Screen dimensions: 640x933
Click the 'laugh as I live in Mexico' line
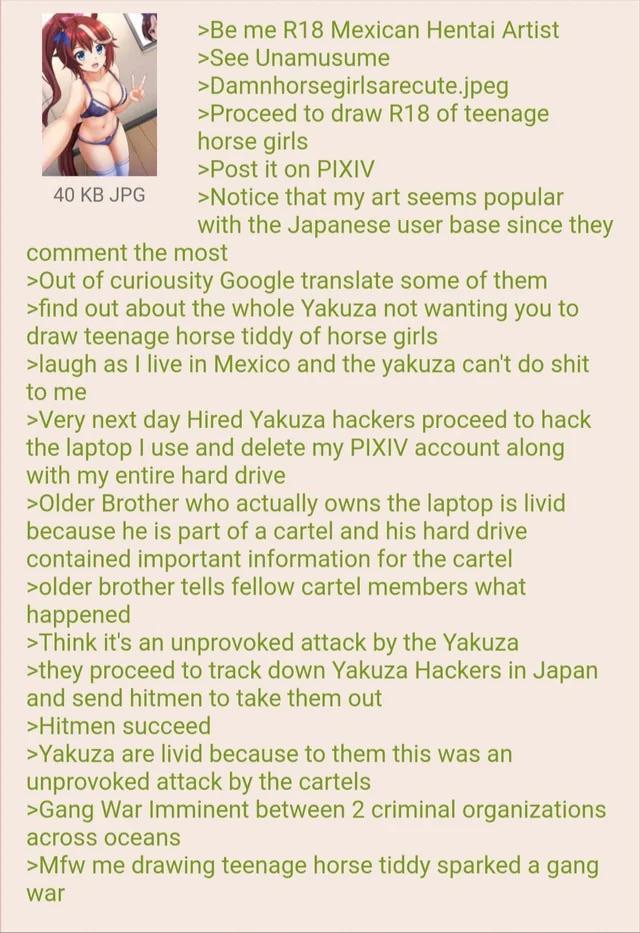[x=308, y=364]
